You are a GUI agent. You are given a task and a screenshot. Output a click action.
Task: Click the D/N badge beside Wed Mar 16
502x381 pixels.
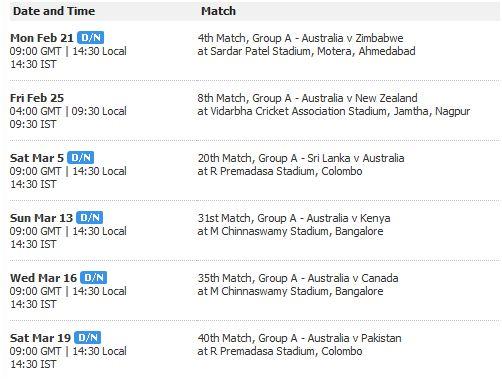tap(94, 278)
